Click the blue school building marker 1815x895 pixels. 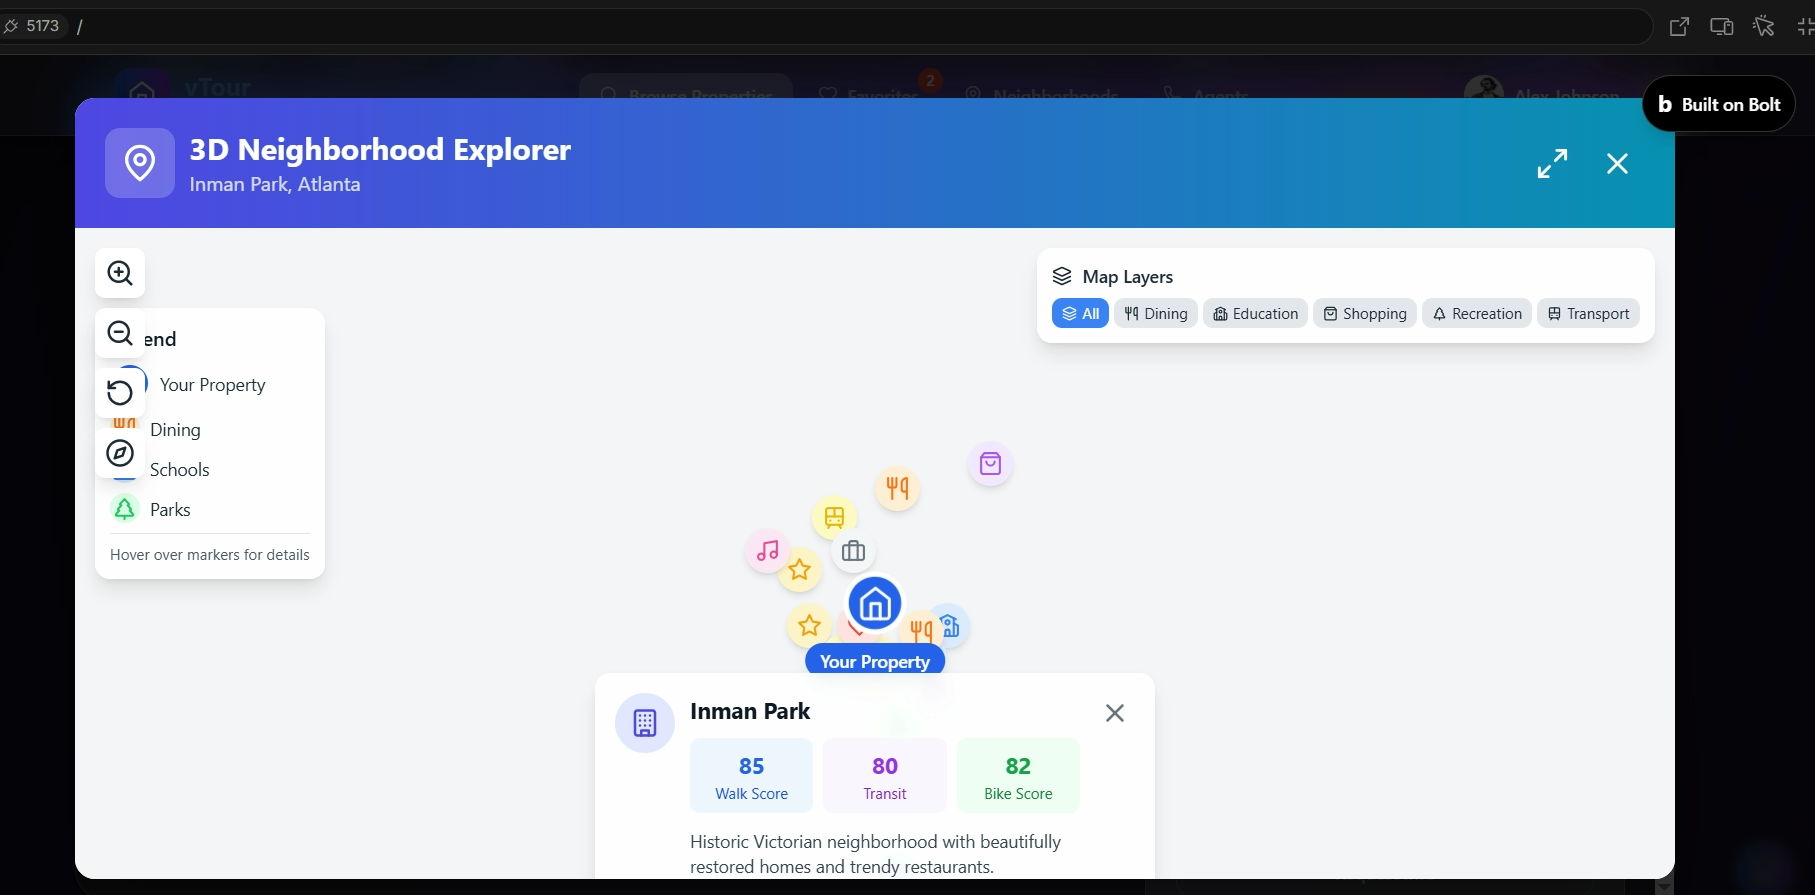(950, 626)
